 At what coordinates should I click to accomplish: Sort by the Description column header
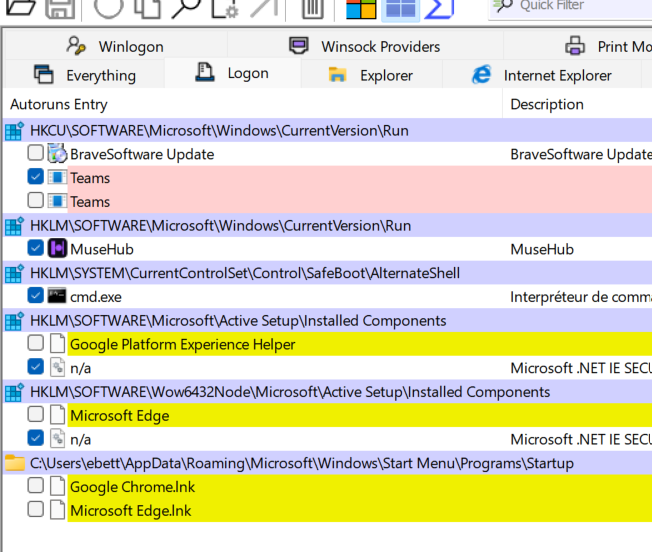click(x=577, y=104)
